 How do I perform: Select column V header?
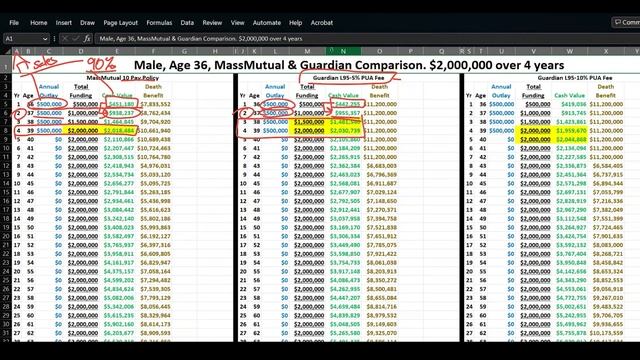(533, 51)
